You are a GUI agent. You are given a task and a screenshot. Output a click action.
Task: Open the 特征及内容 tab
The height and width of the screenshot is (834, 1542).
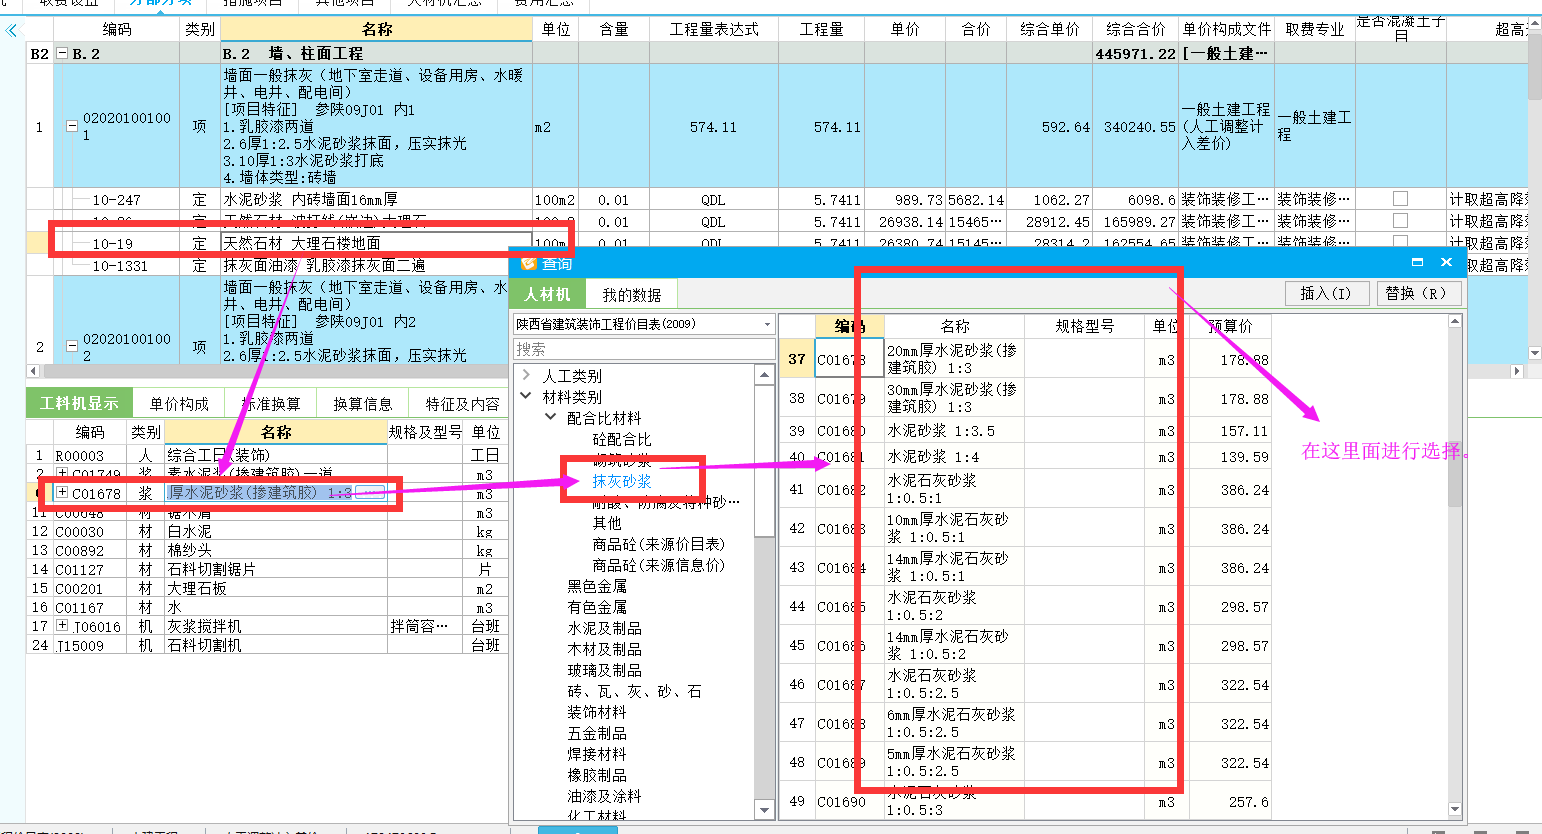(462, 404)
